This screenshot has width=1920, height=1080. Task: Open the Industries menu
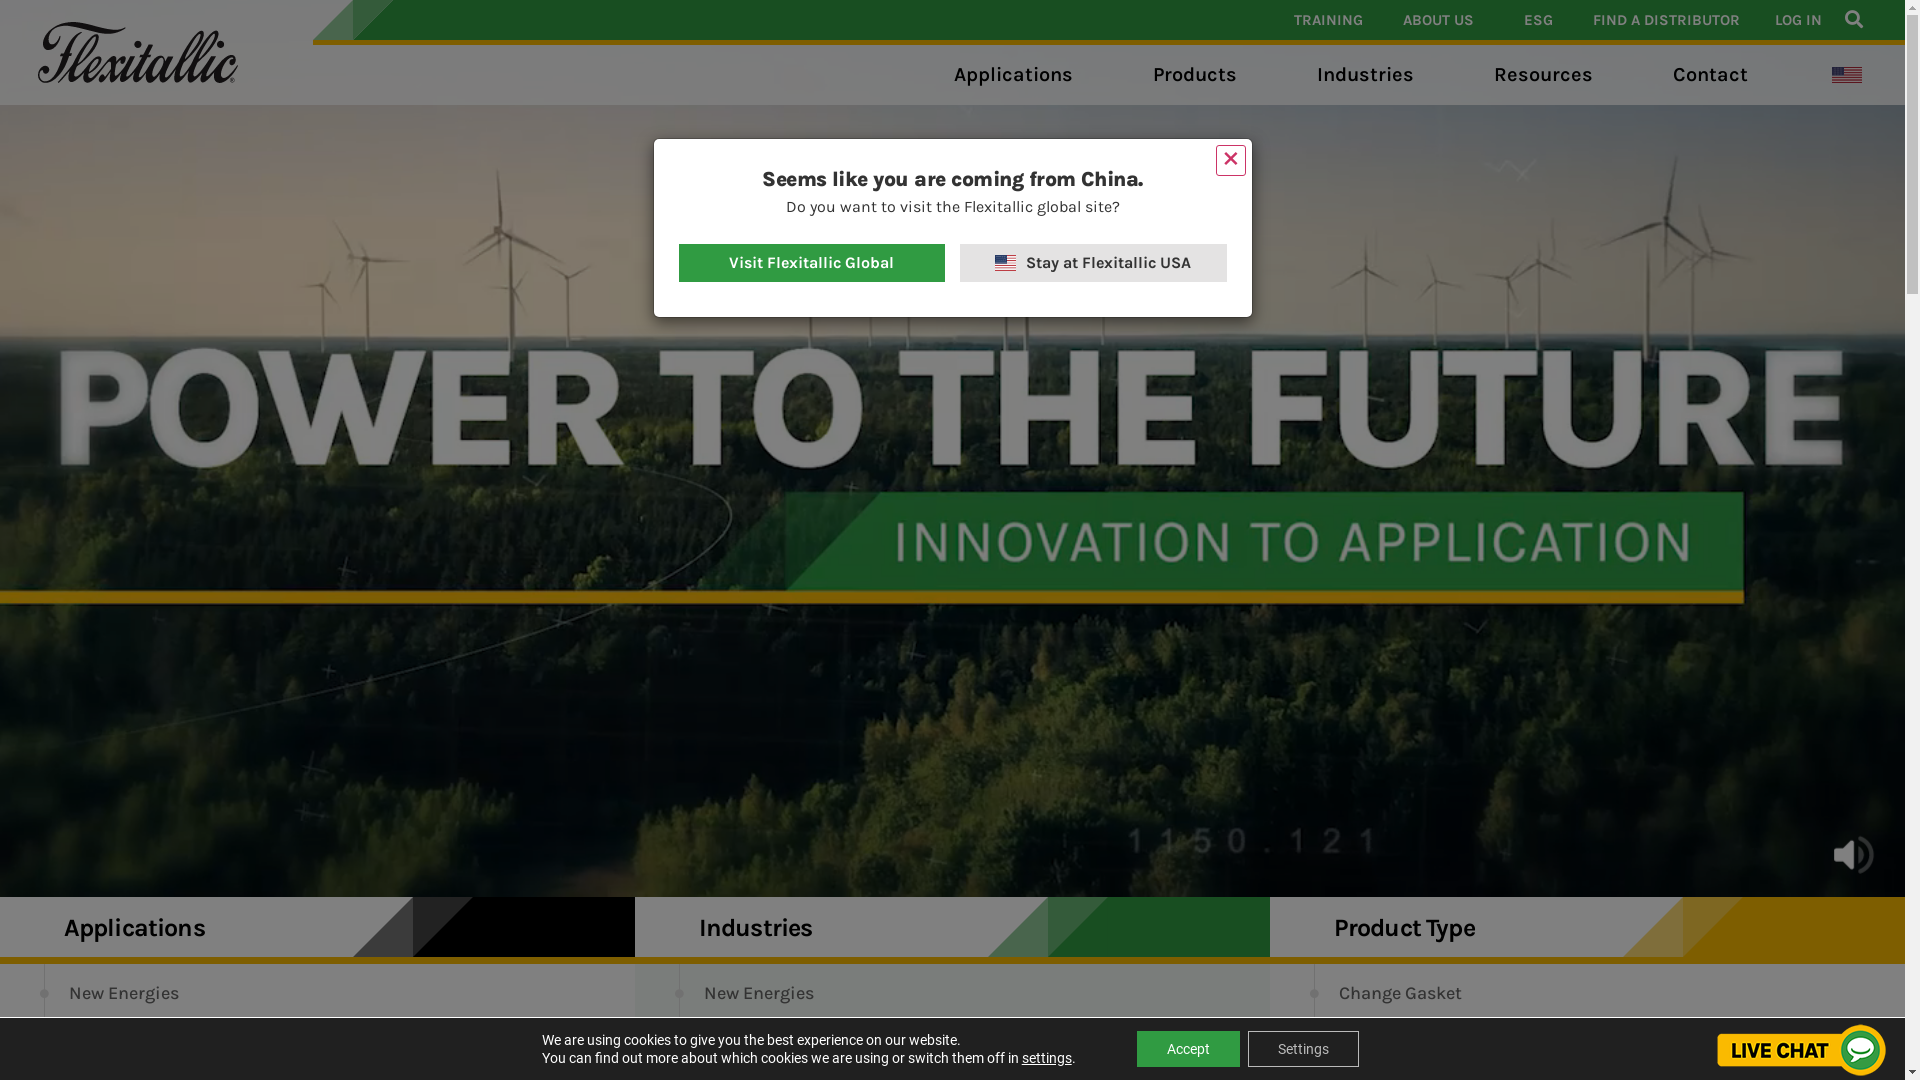1365,75
